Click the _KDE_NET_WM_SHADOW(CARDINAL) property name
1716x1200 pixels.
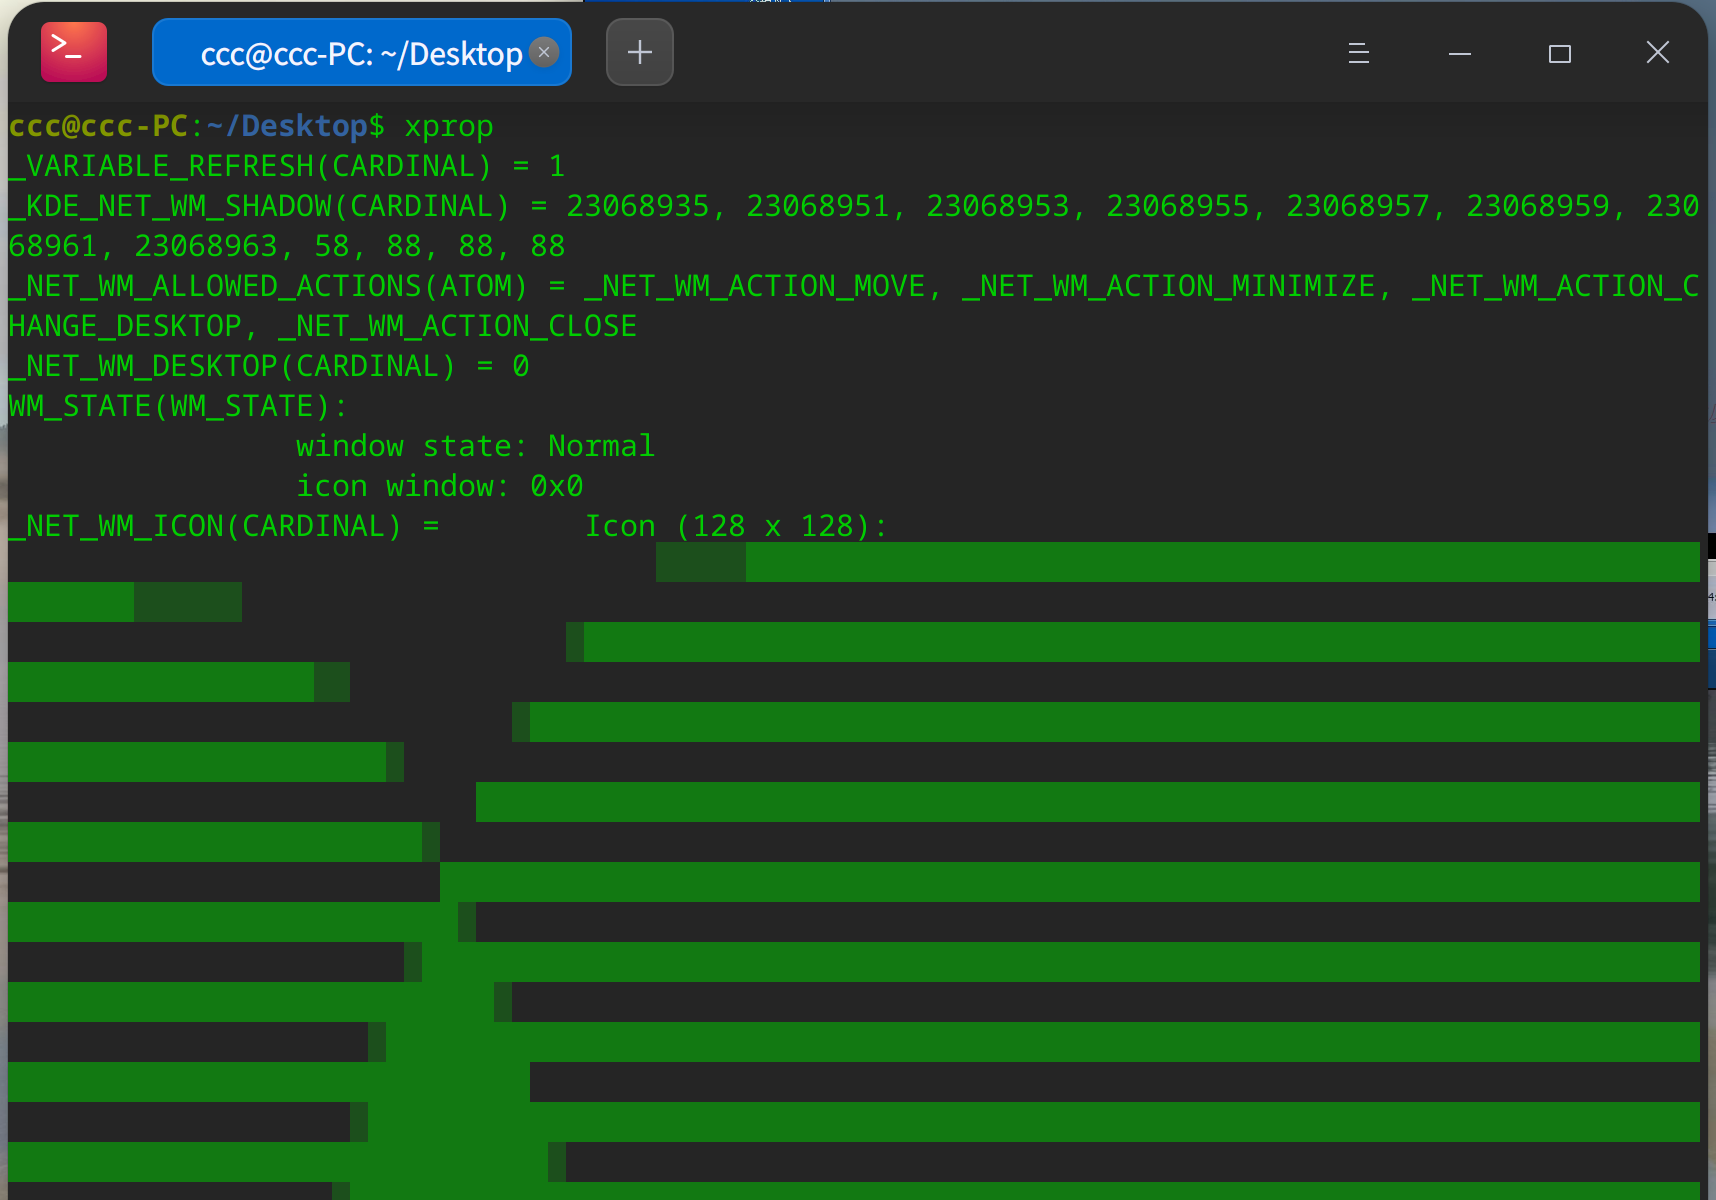click(259, 206)
